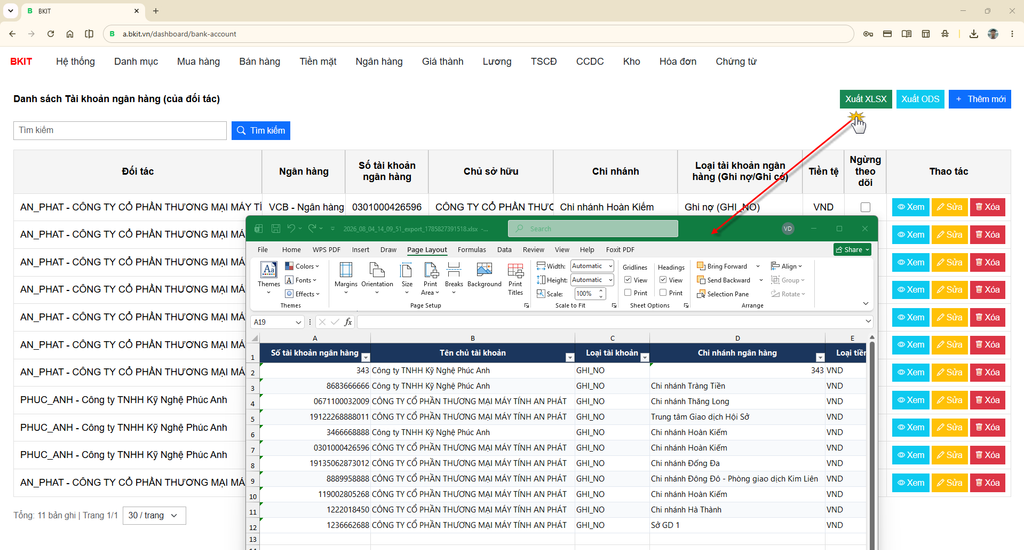
Task: Click the browser payment card icon
Action: pos(887,34)
